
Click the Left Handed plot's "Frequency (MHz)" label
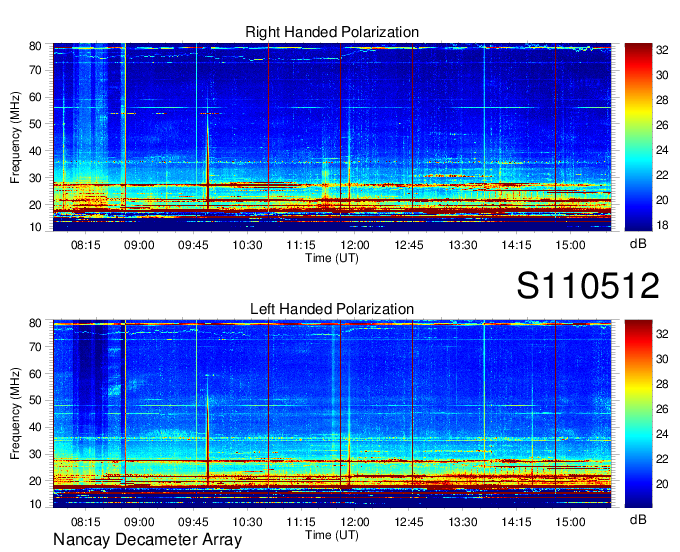(15, 414)
